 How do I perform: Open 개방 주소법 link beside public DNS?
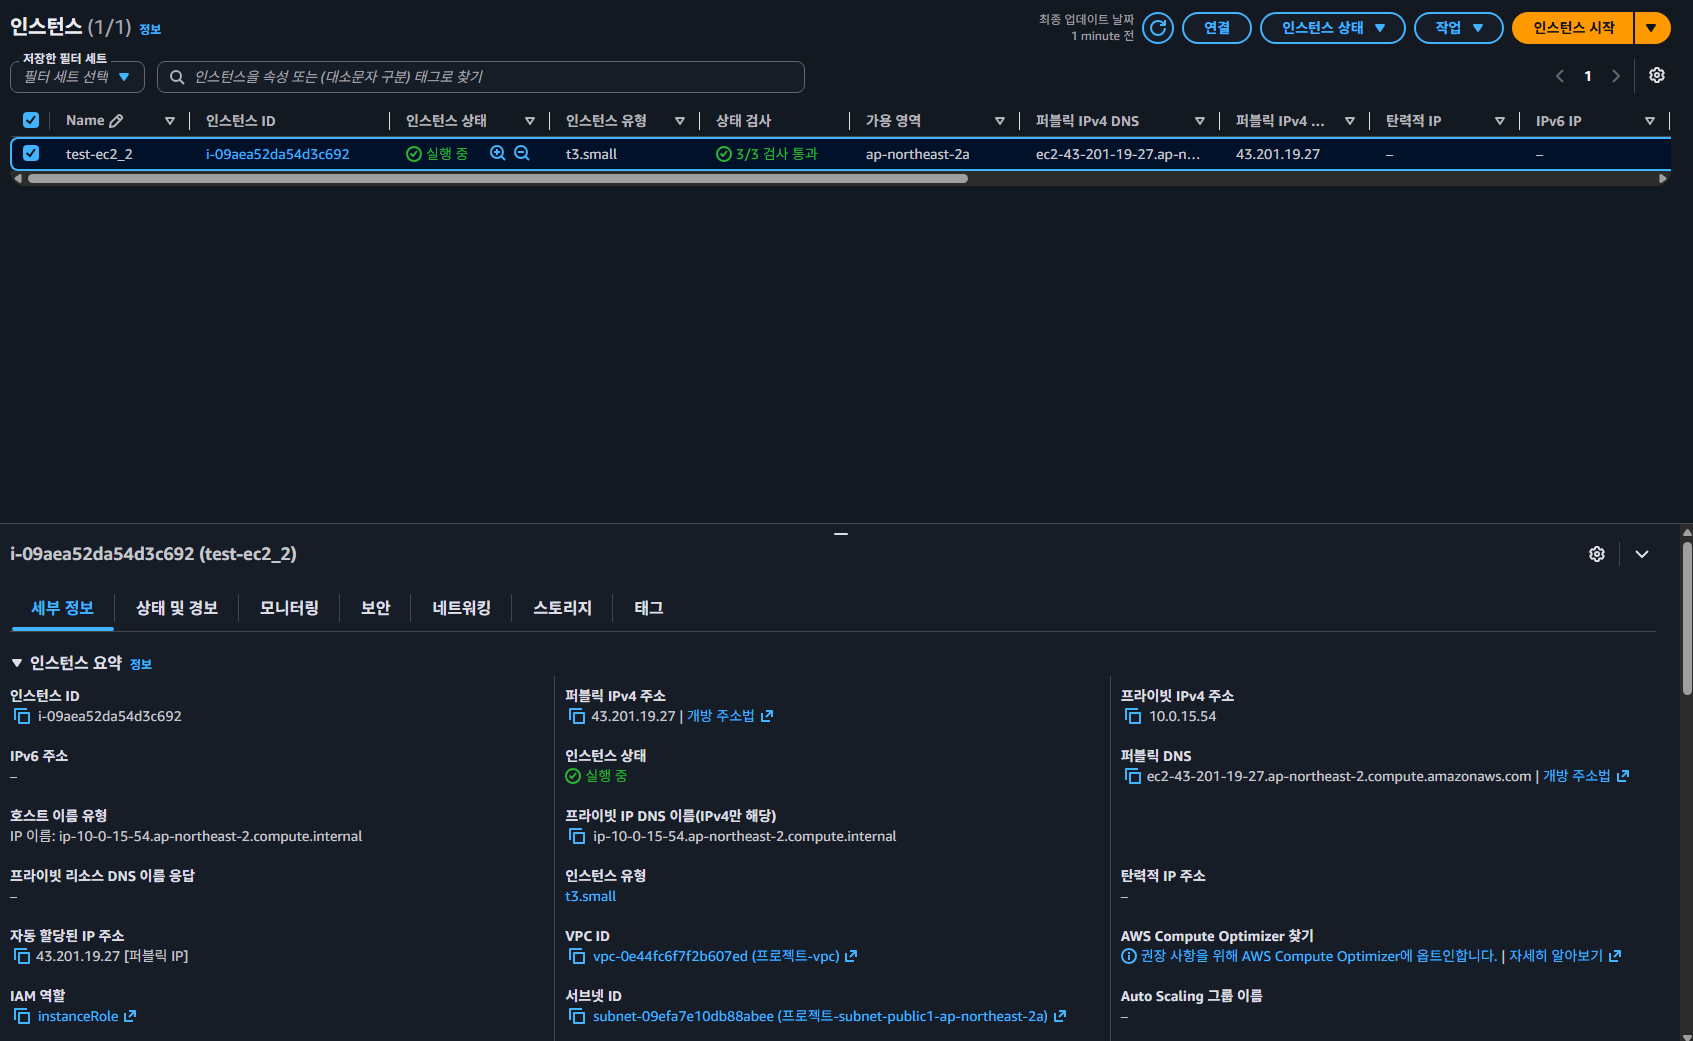point(1586,776)
